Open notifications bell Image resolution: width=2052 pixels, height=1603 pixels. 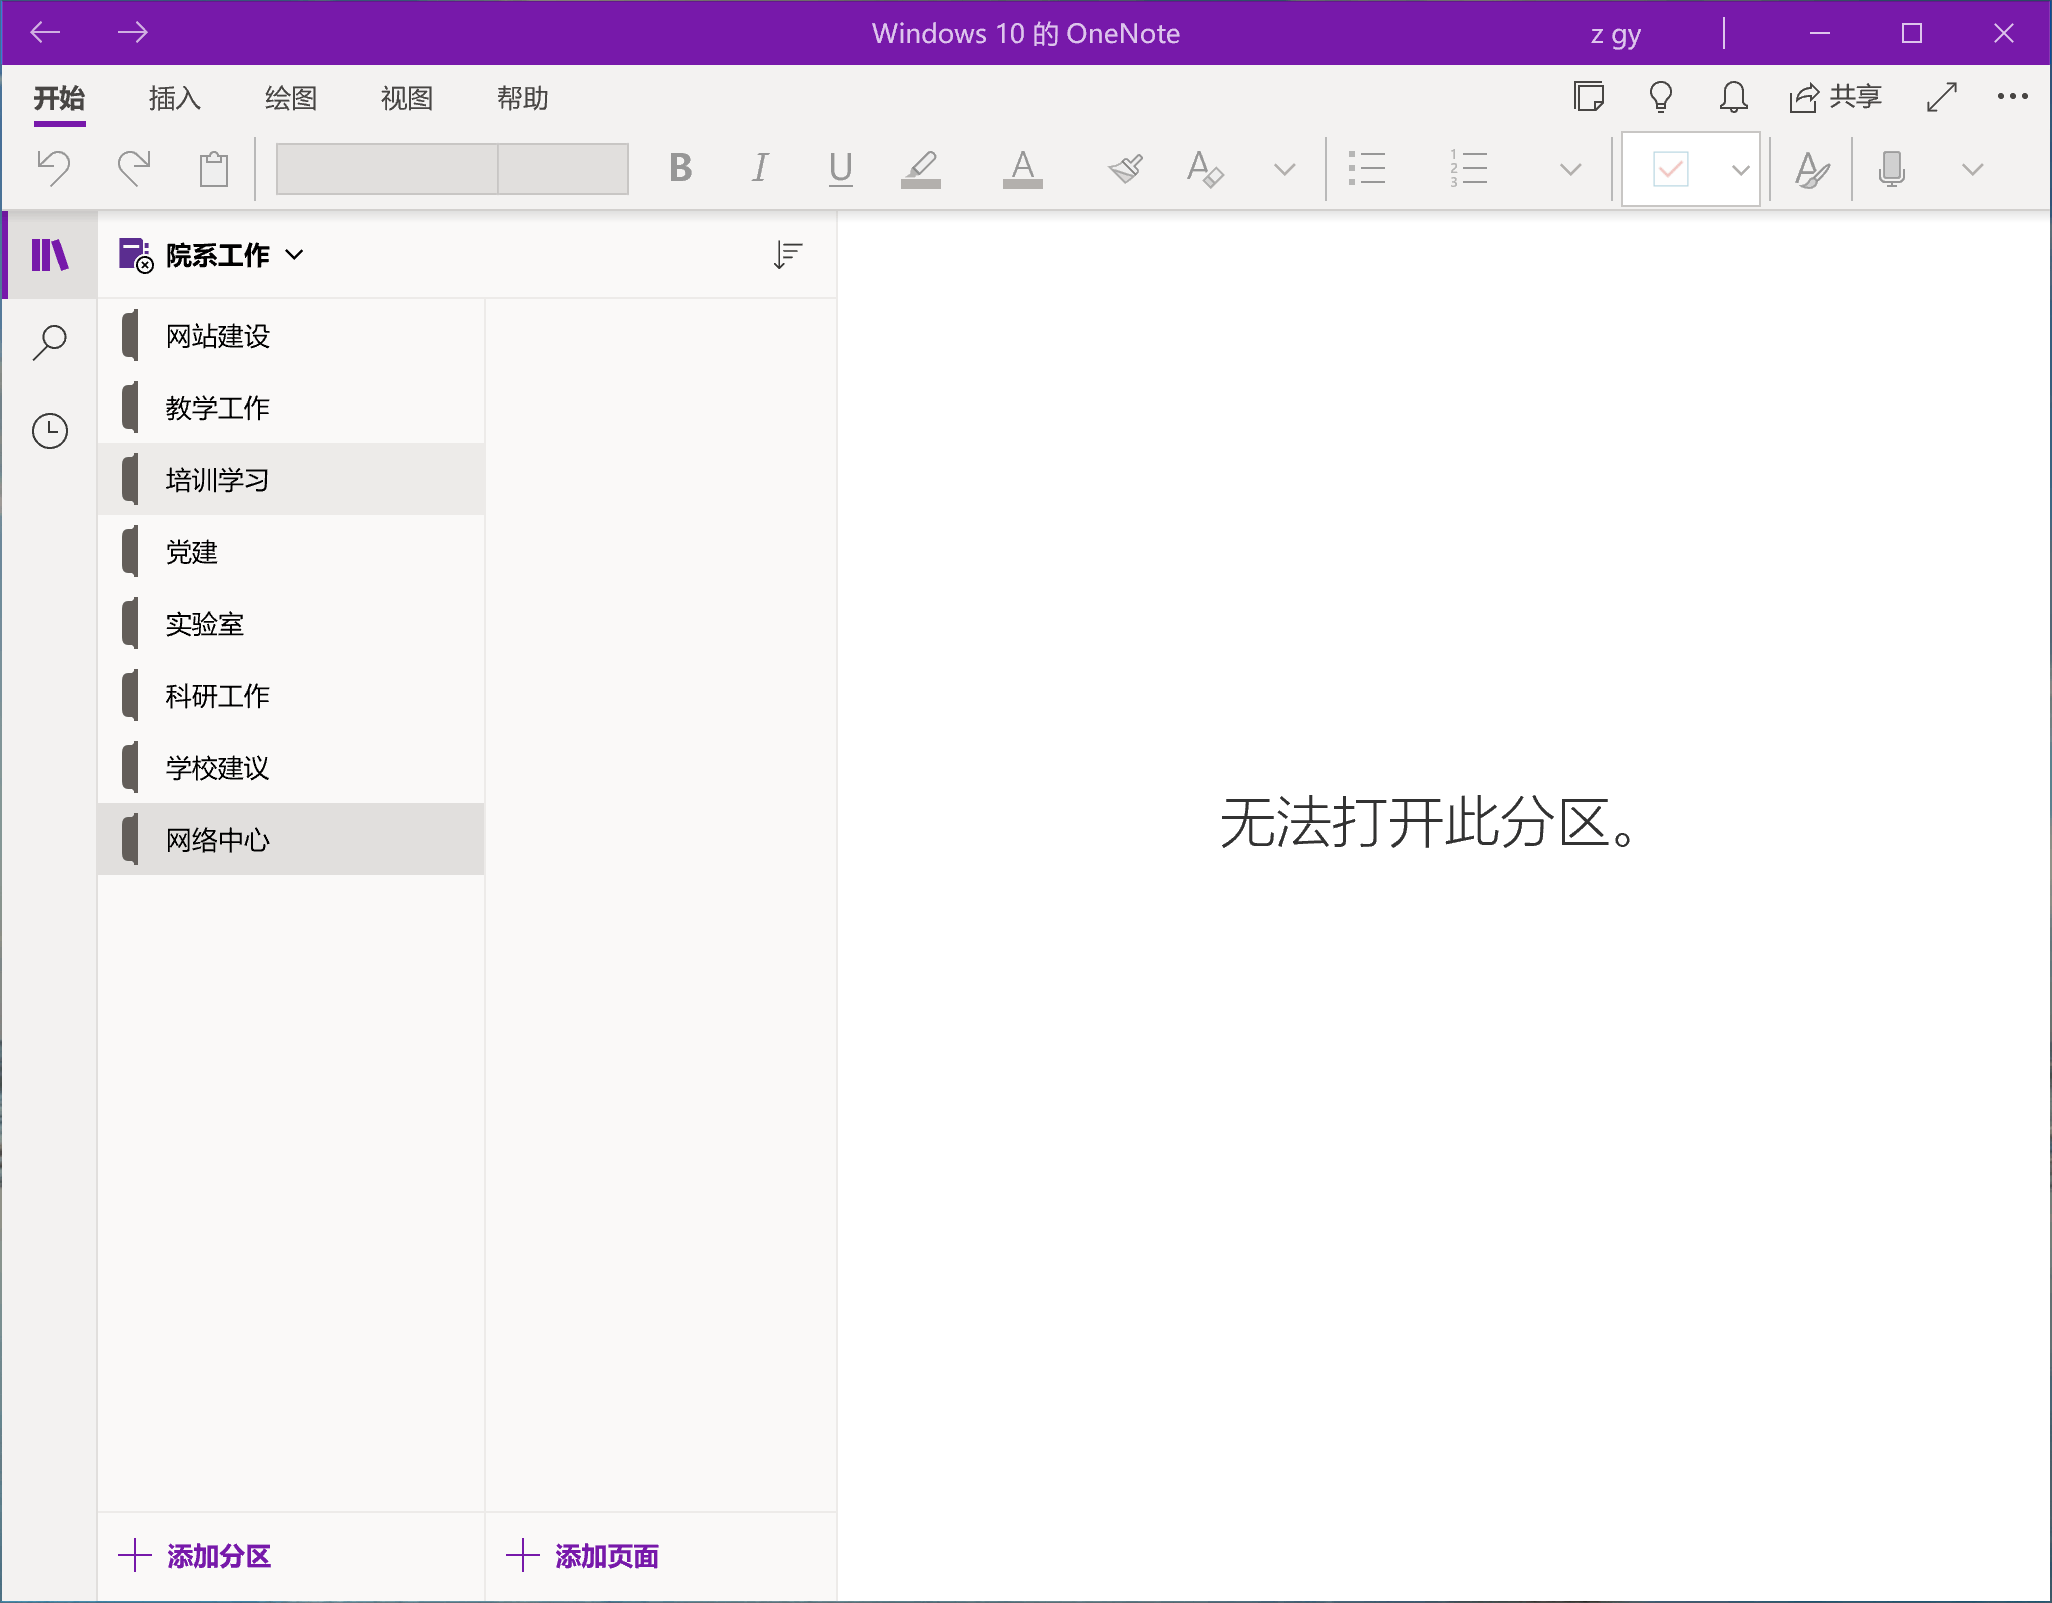coord(1733,97)
